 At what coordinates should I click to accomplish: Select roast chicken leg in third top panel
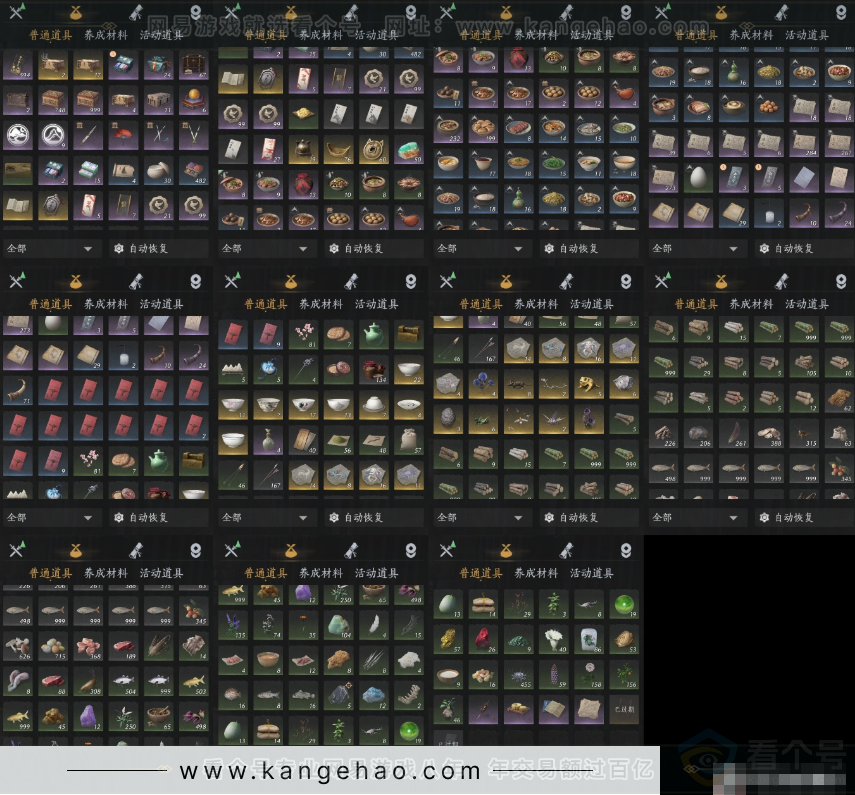[624, 93]
